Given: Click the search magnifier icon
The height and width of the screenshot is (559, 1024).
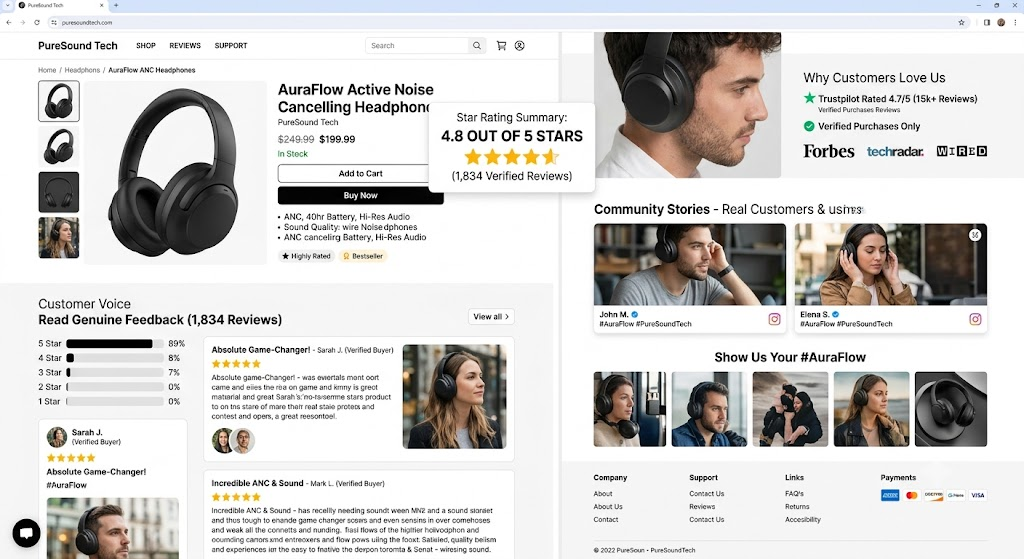Looking at the screenshot, I should (477, 46).
